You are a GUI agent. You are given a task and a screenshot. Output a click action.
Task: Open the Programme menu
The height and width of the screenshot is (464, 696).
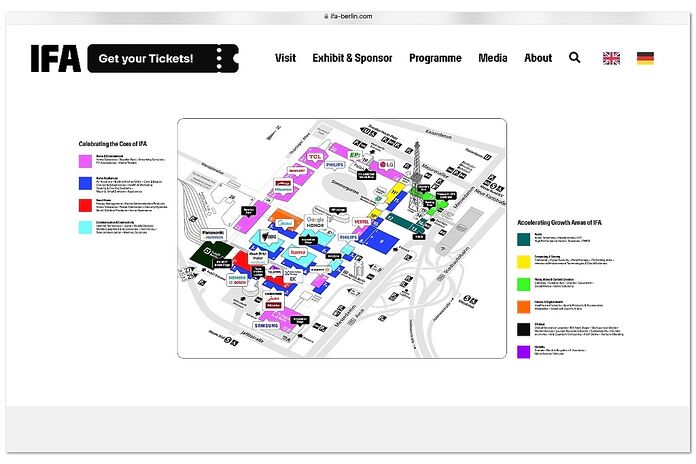tap(435, 58)
